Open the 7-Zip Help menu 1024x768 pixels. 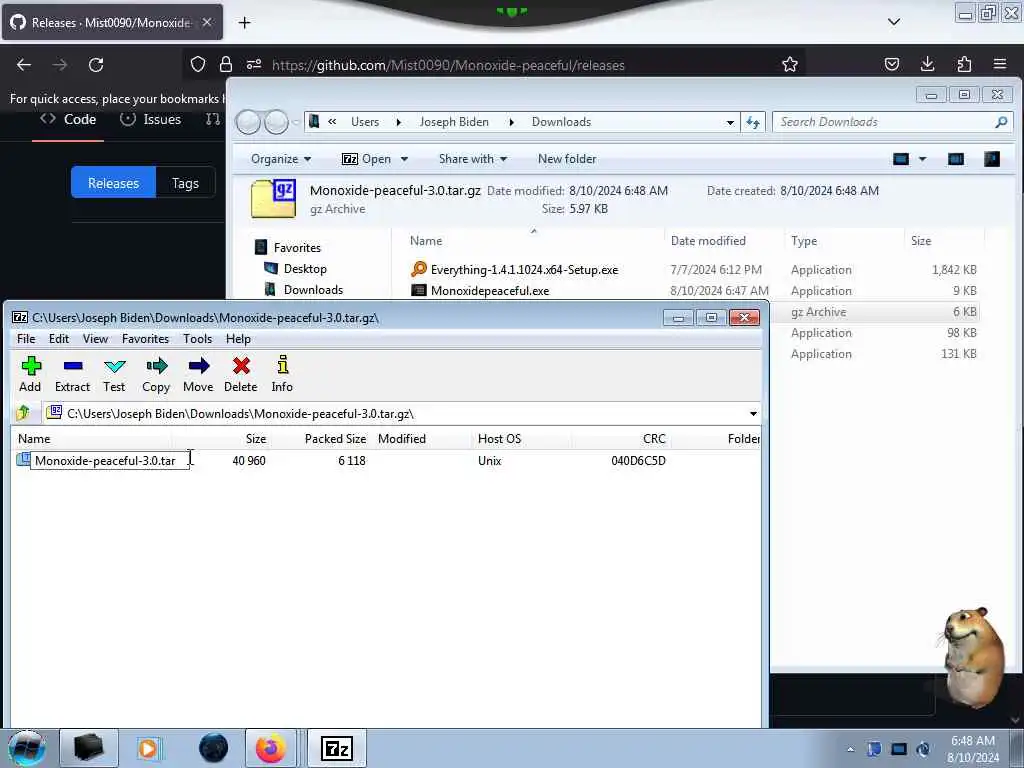[238, 338]
